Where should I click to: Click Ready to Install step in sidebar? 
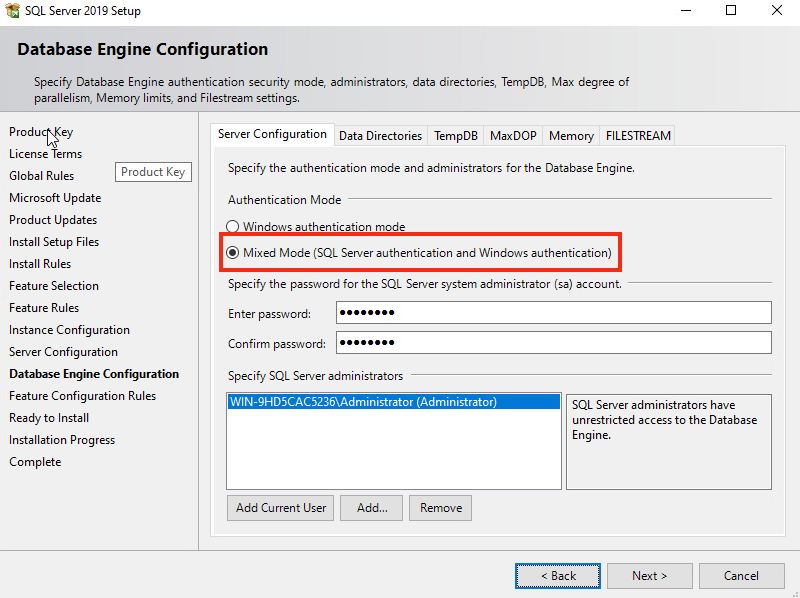[49, 417]
